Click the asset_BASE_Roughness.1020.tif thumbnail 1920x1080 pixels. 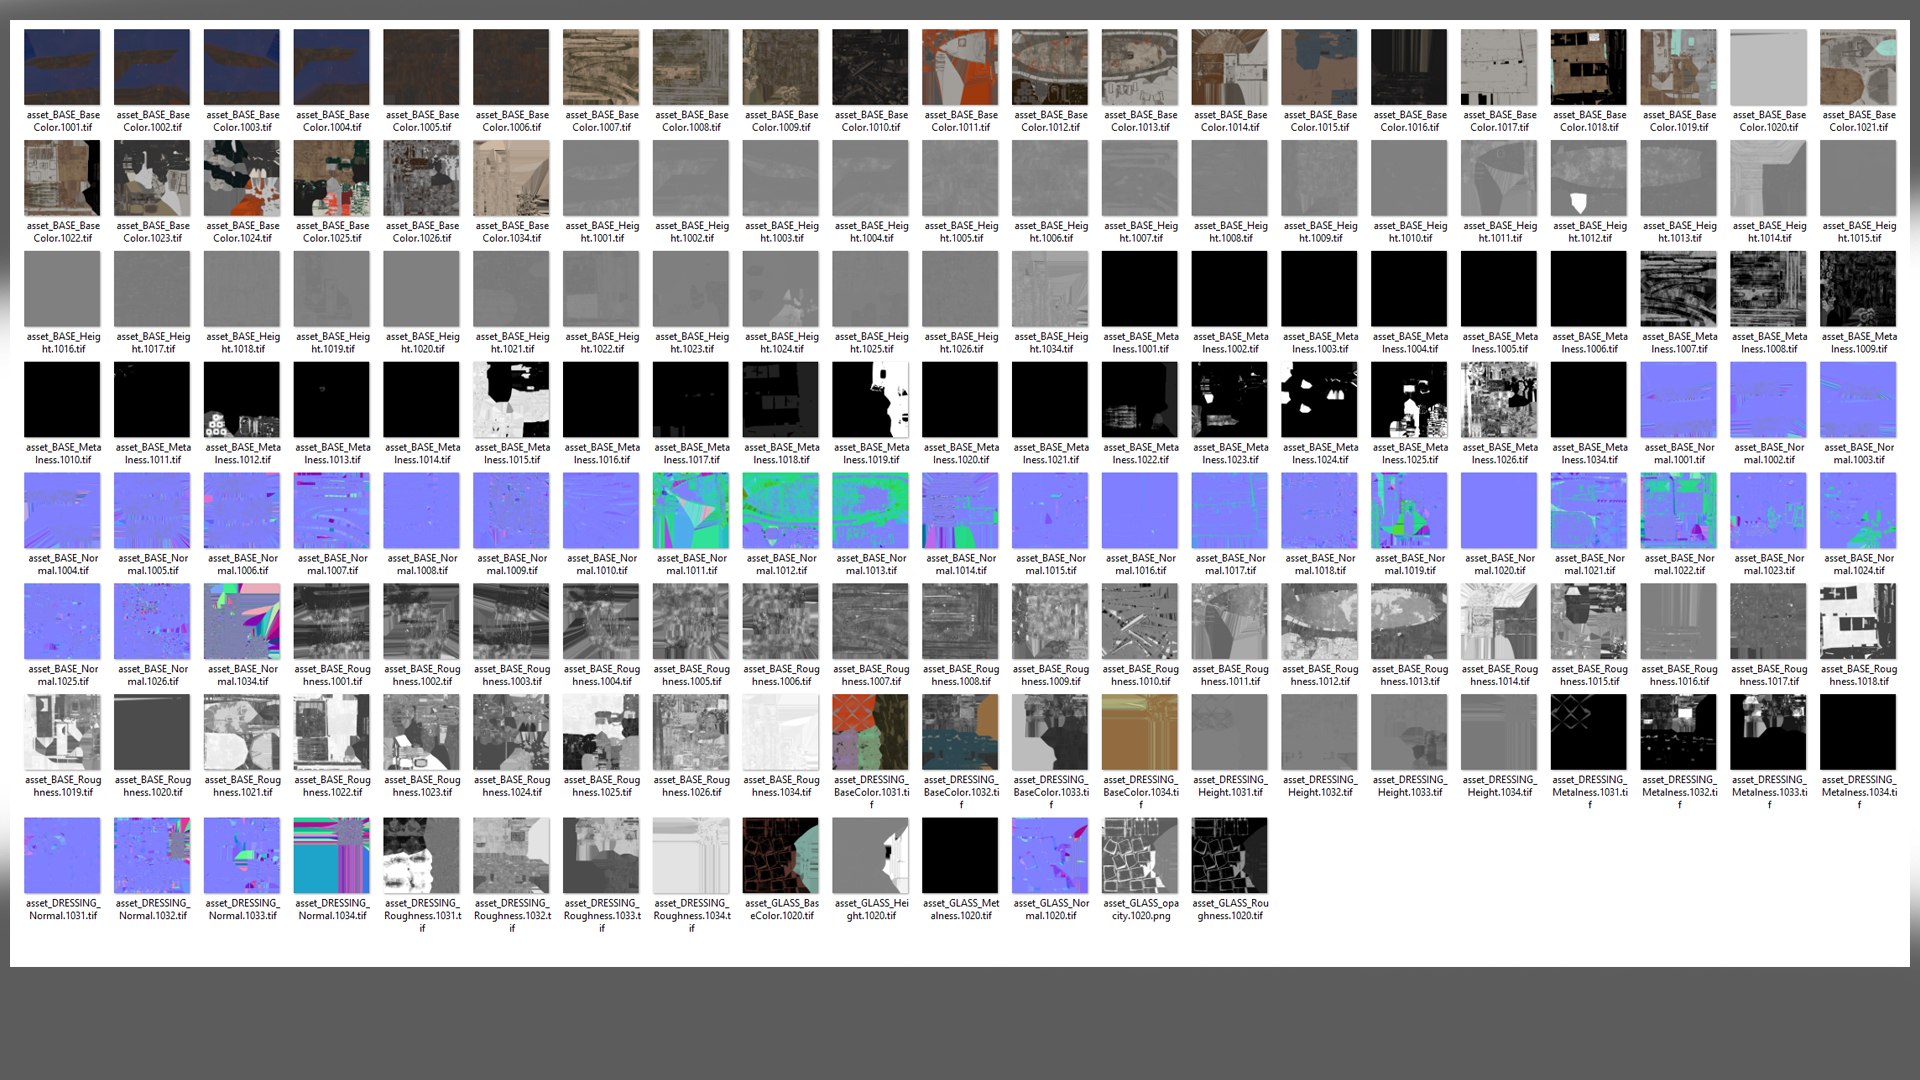click(152, 733)
